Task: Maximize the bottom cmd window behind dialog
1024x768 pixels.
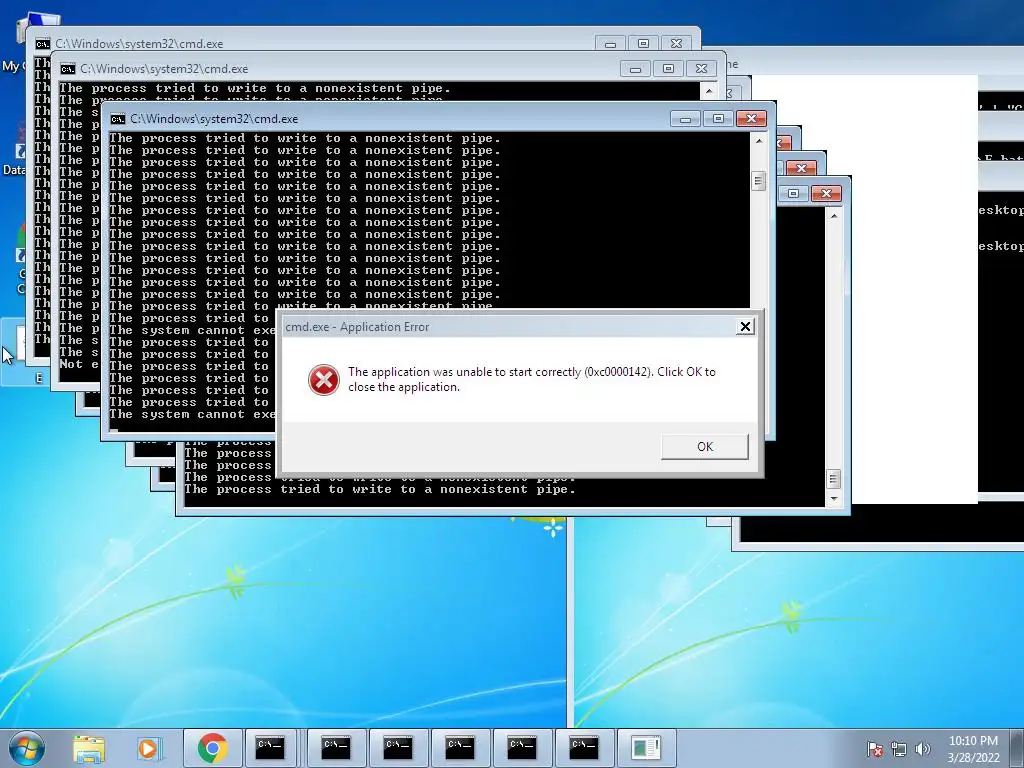Action: tap(793, 193)
